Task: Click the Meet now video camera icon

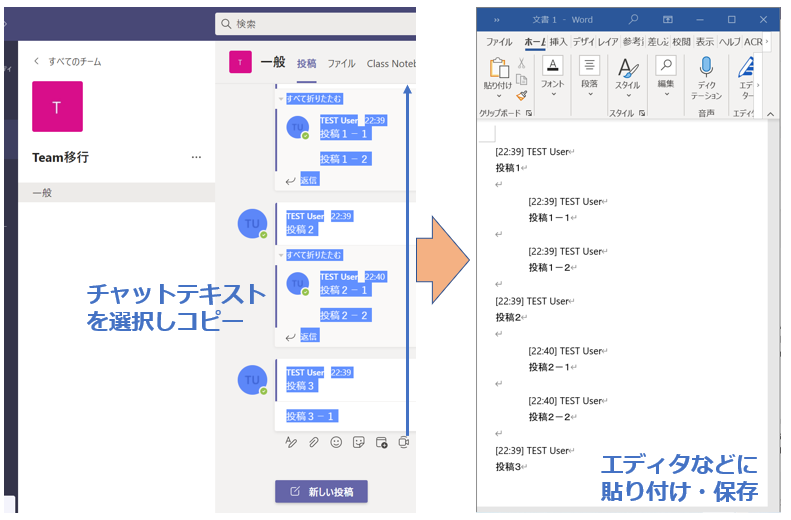Action: pyautogui.click(x=404, y=442)
